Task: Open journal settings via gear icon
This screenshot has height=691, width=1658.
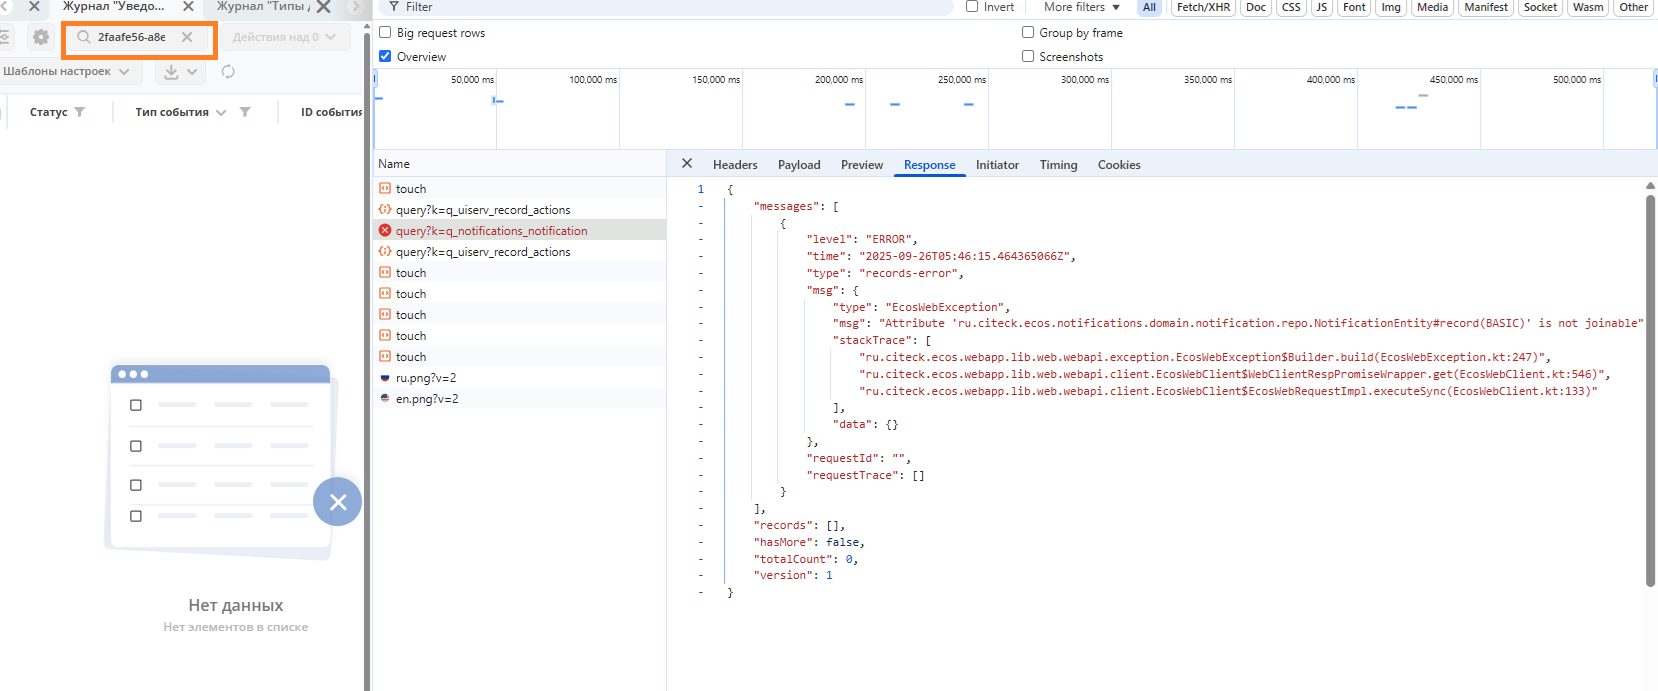Action: [40, 37]
